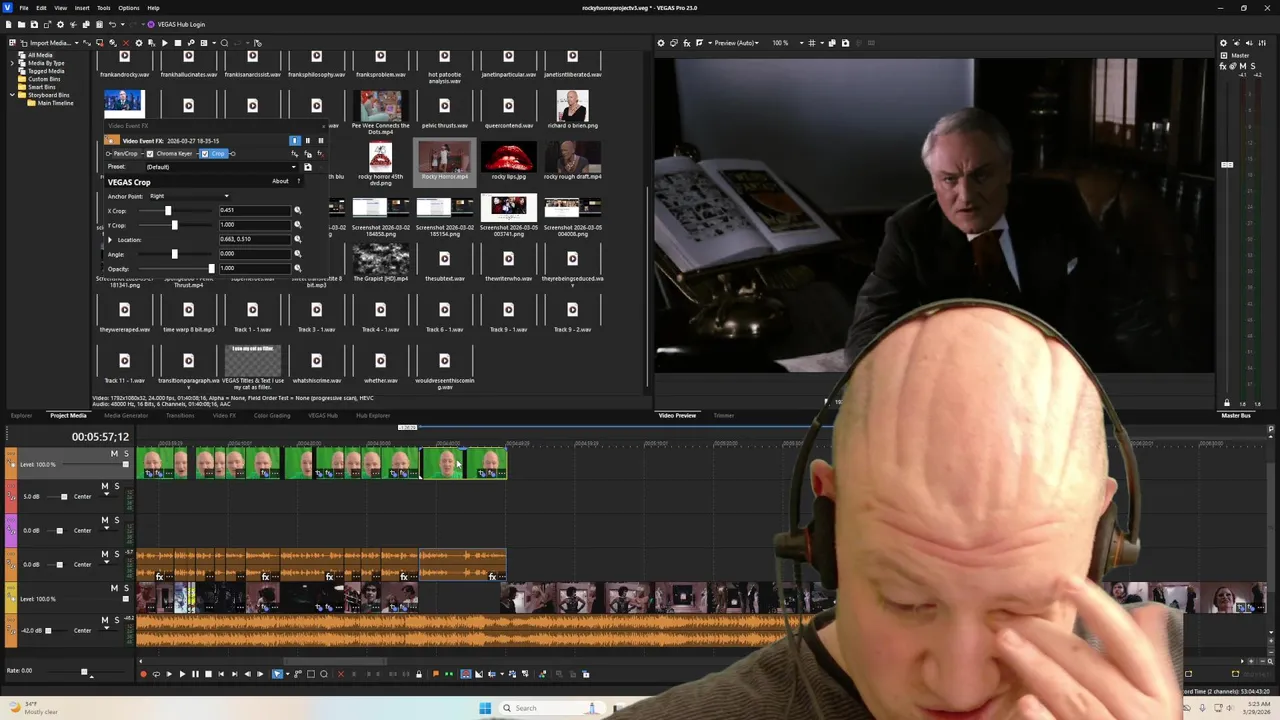The width and height of the screenshot is (1280, 720).
Task: Mute the top video track
Action: (115, 454)
